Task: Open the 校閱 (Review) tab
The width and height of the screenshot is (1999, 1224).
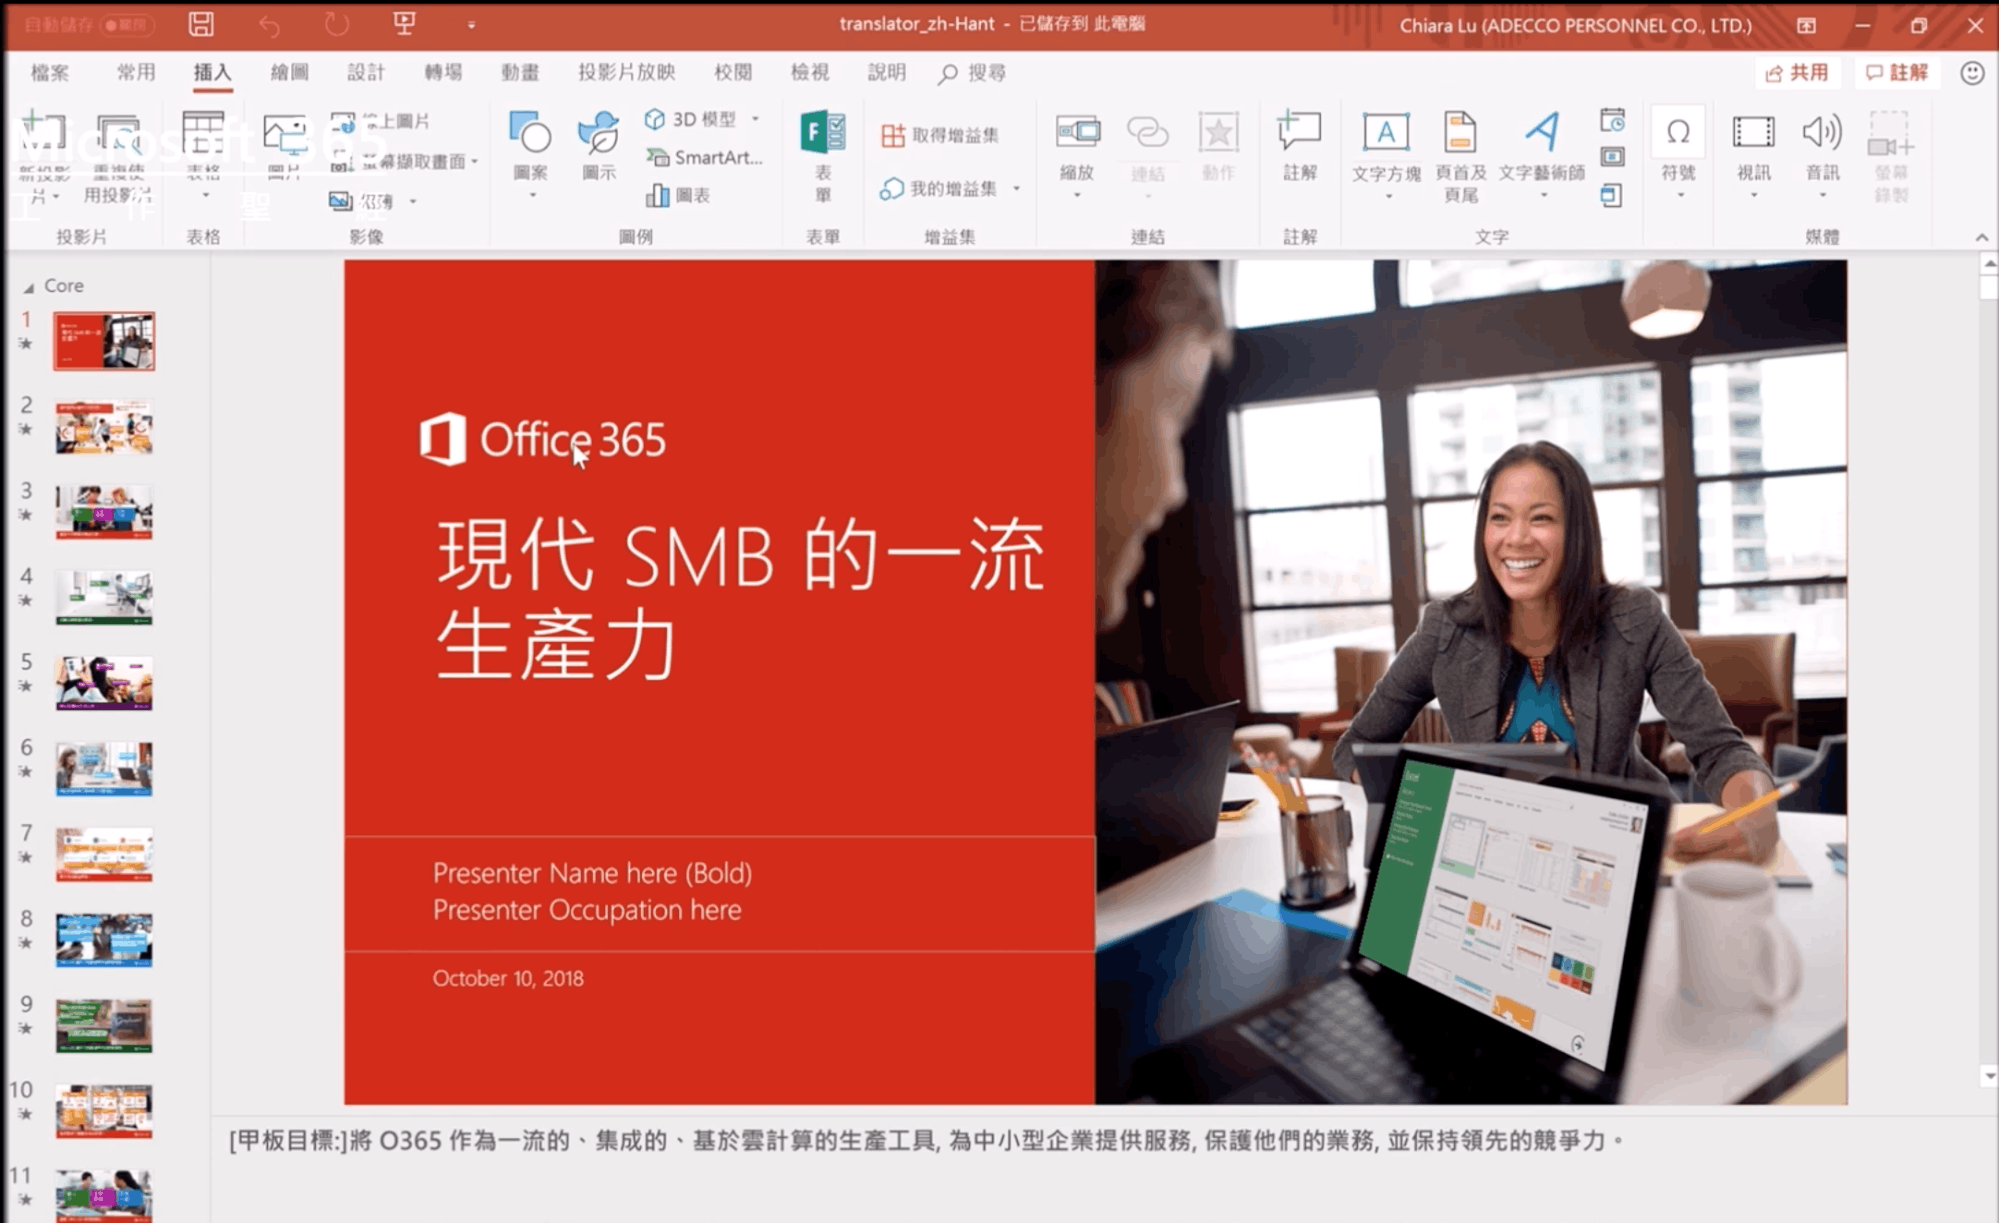Action: pos(733,73)
